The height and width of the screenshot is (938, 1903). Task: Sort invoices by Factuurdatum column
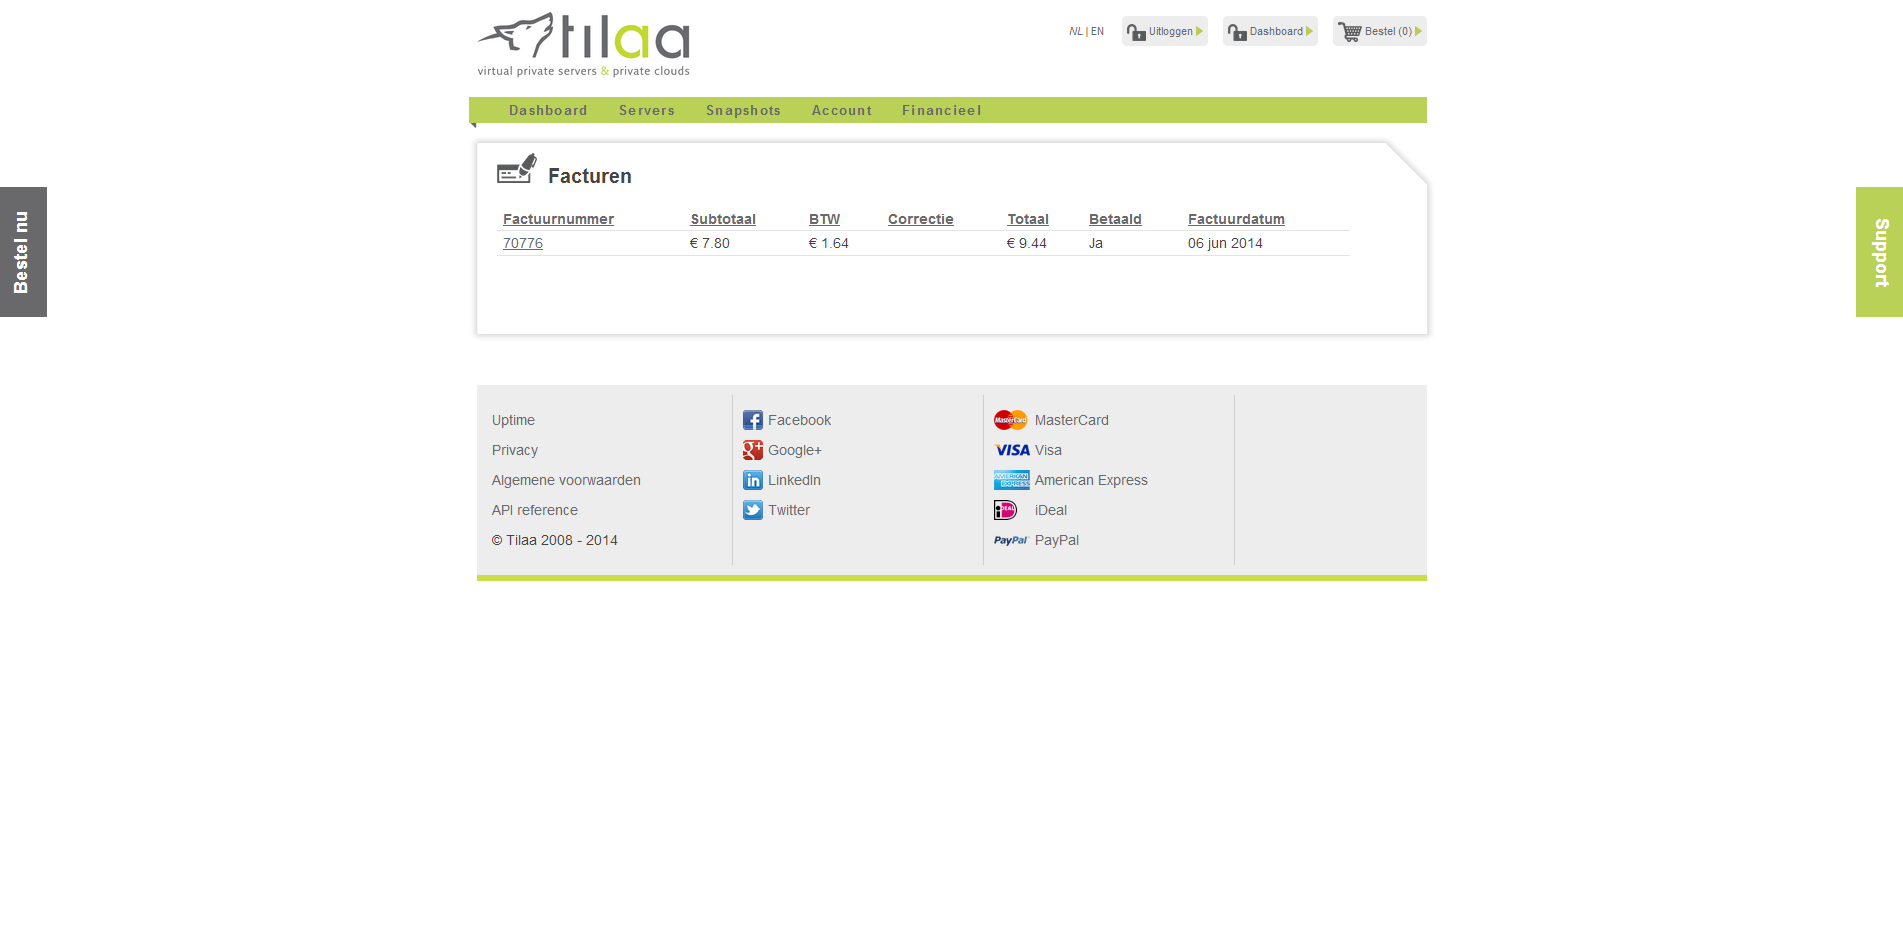[x=1236, y=219]
